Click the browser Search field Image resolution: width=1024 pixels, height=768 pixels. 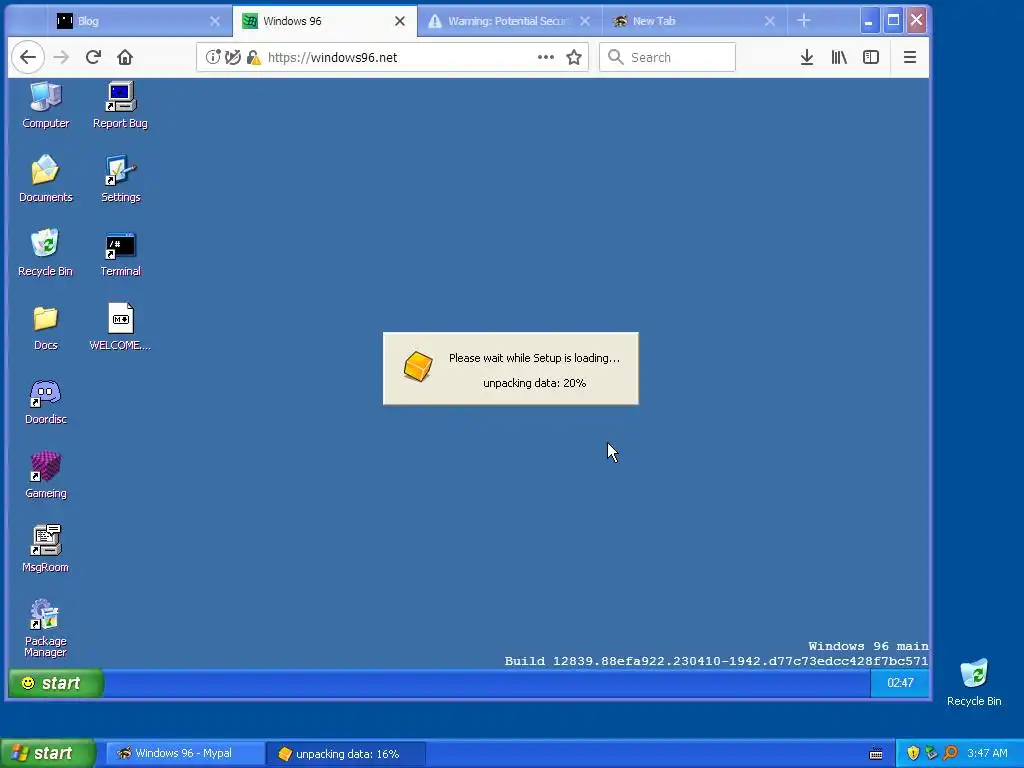click(x=667, y=57)
